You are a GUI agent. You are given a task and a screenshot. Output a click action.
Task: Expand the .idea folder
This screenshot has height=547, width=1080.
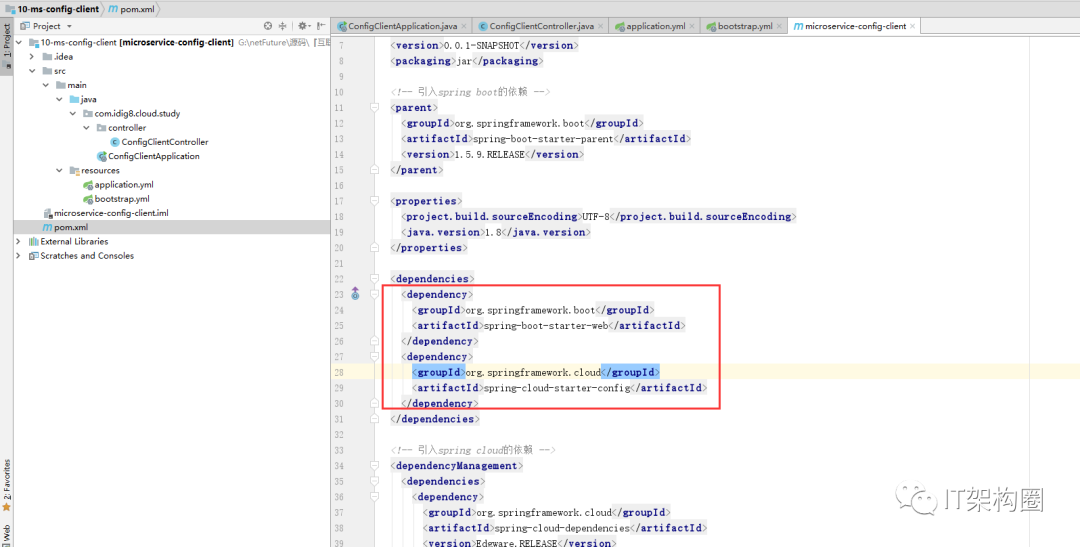coord(32,56)
